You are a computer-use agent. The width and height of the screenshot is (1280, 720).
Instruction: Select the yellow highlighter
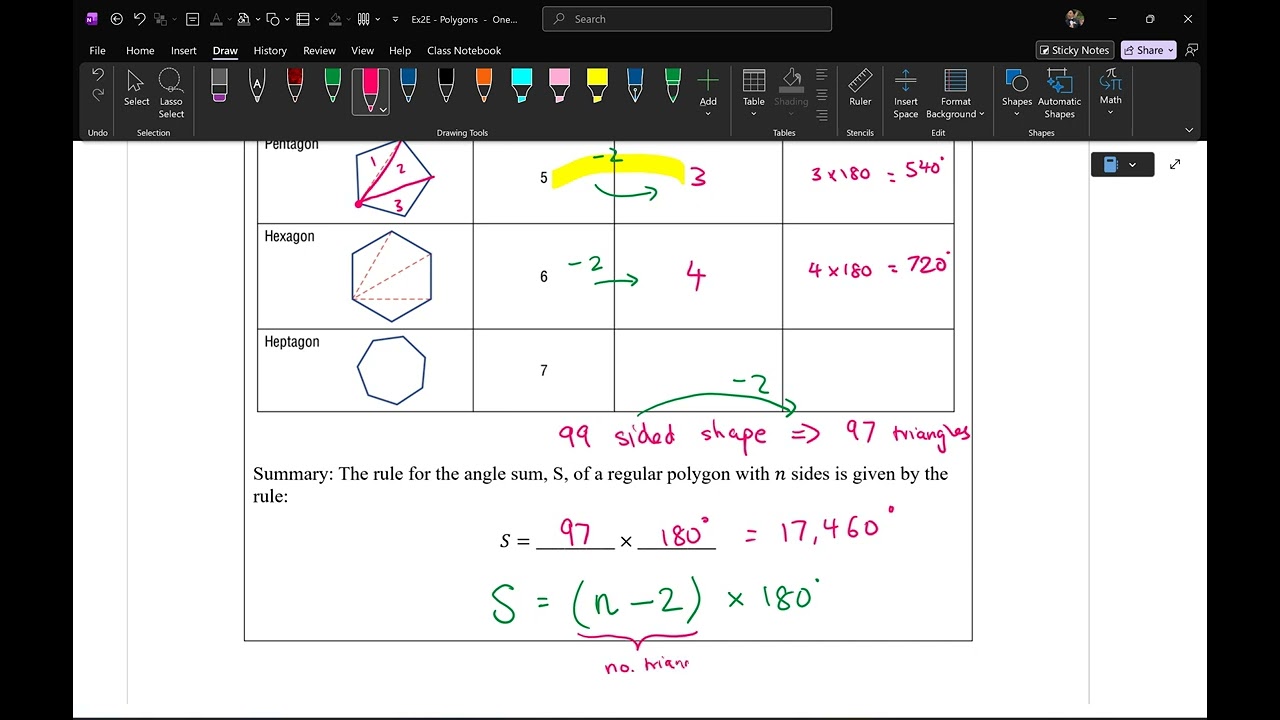tap(597, 85)
